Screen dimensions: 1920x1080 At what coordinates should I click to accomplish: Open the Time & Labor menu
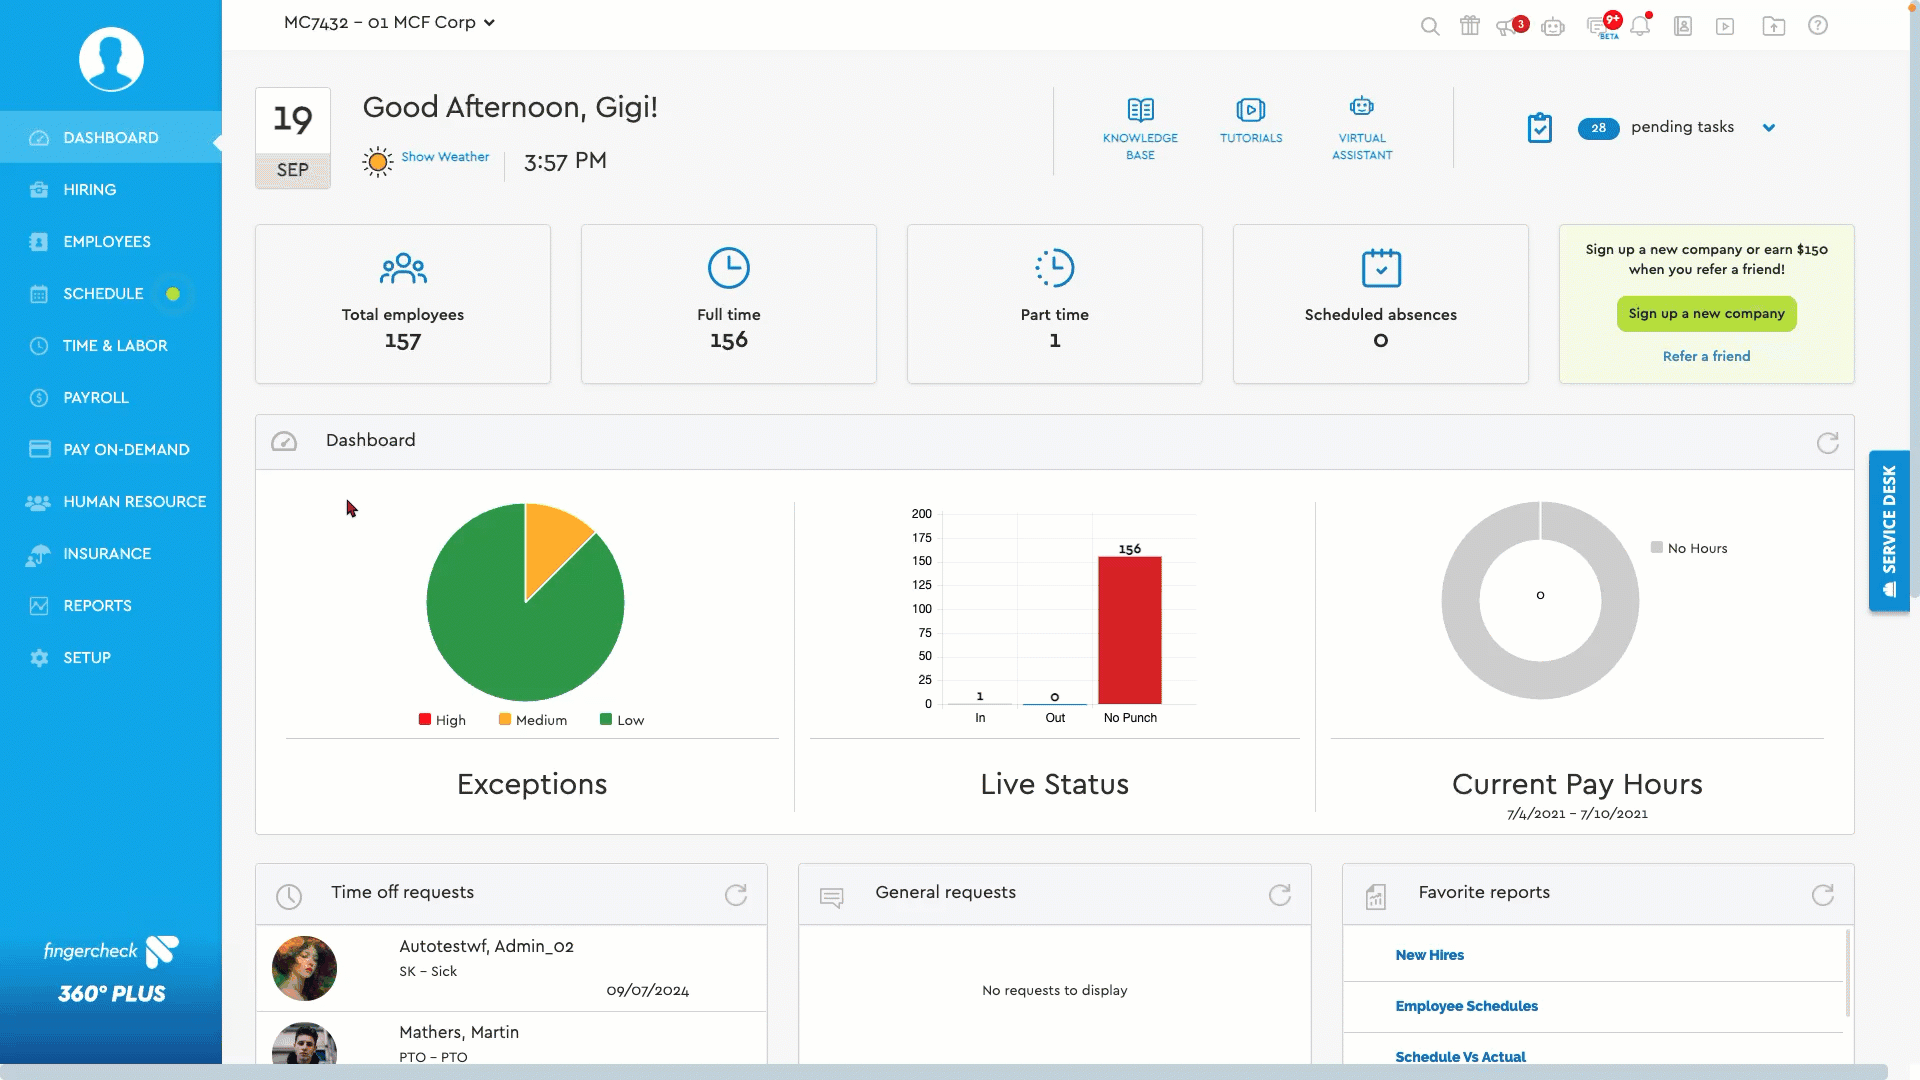pyautogui.click(x=115, y=346)
